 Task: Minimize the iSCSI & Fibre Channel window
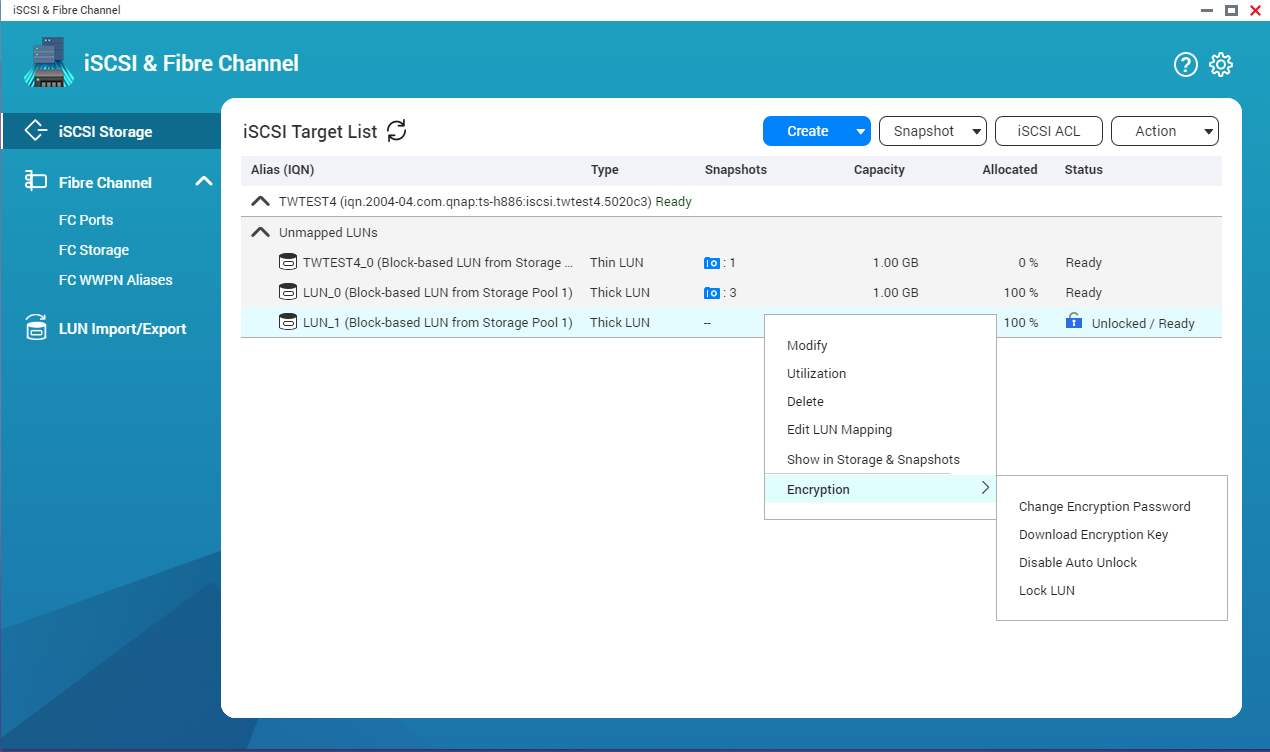[1209, 10]
